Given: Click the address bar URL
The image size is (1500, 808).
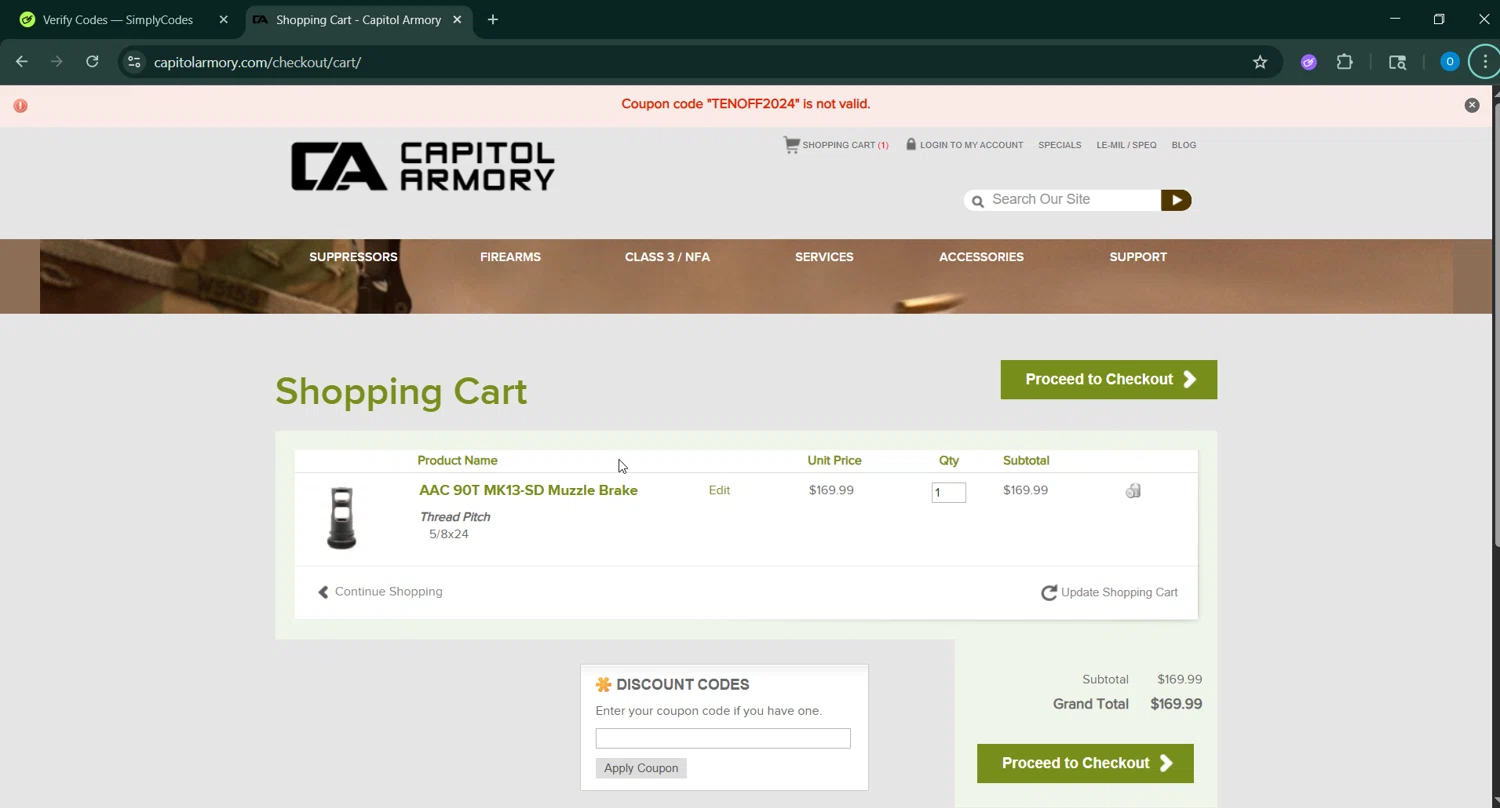Looking at the screenshot, I should click(257, 62).
